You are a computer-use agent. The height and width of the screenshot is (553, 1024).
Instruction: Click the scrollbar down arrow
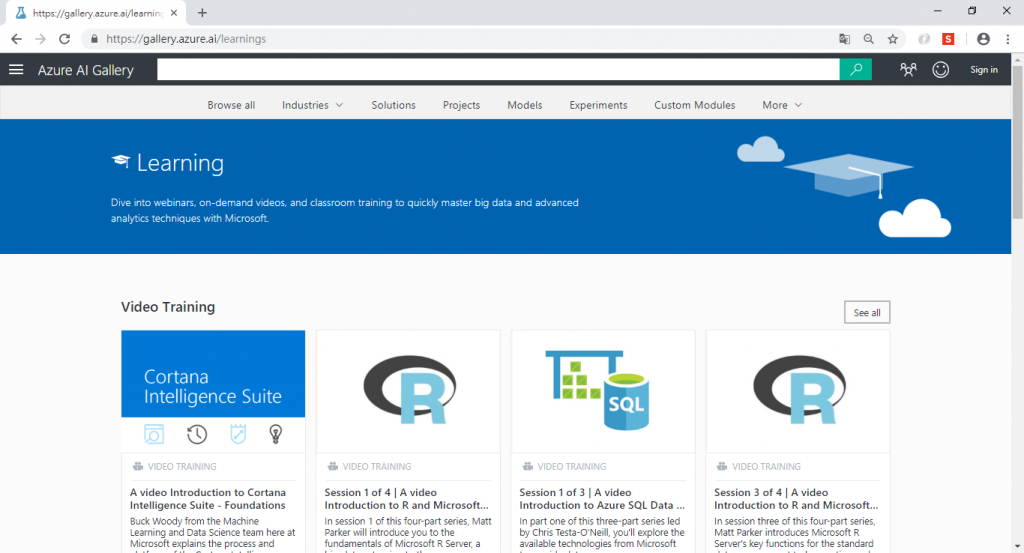(x=1017, y=546)
